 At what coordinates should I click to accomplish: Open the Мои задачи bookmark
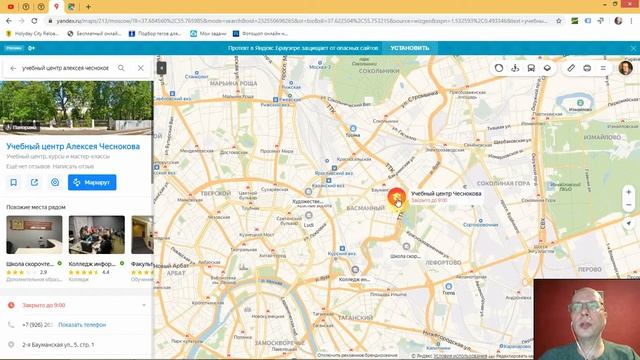pyautogui.click(x=208, y=33)
